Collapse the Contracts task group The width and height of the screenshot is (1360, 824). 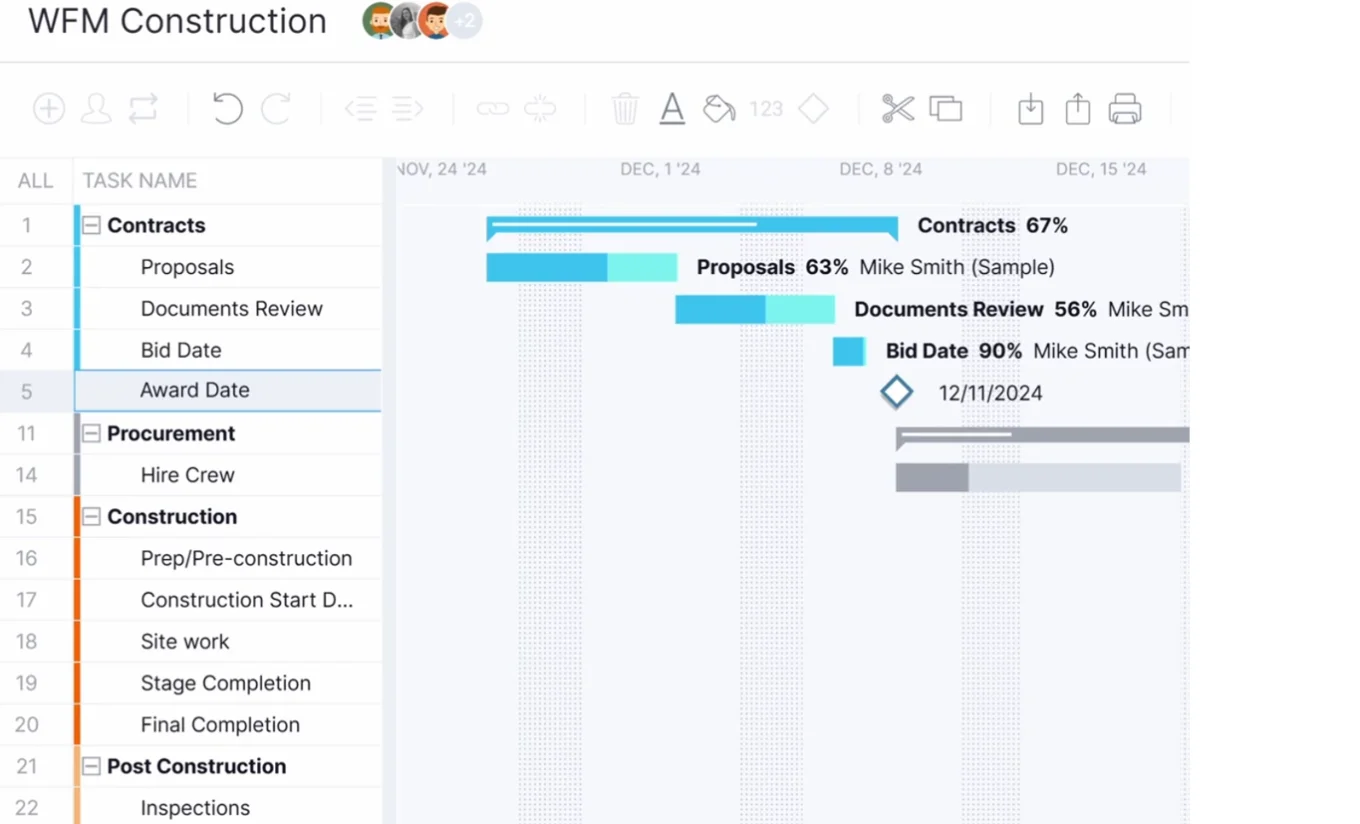(x=91, y=225)
